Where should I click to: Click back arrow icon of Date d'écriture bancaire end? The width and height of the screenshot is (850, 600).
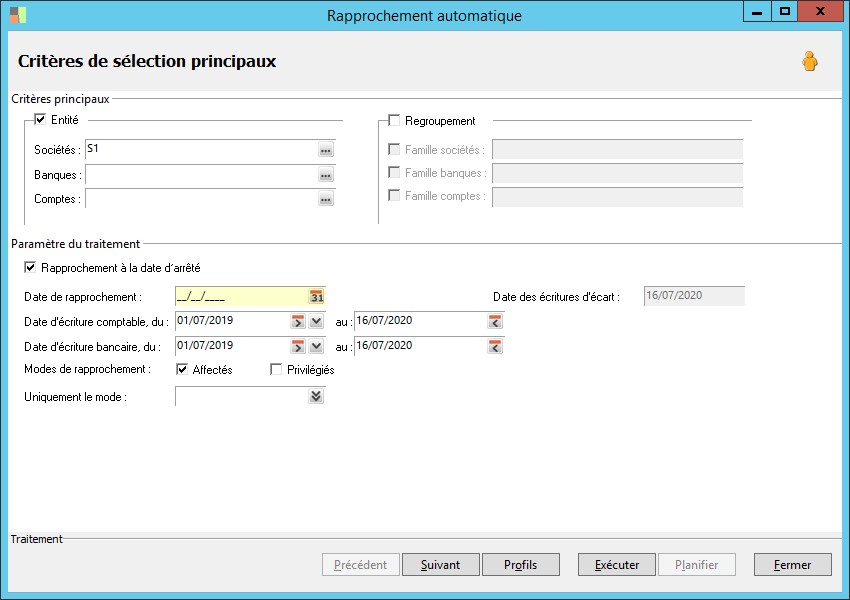(494, 346)
